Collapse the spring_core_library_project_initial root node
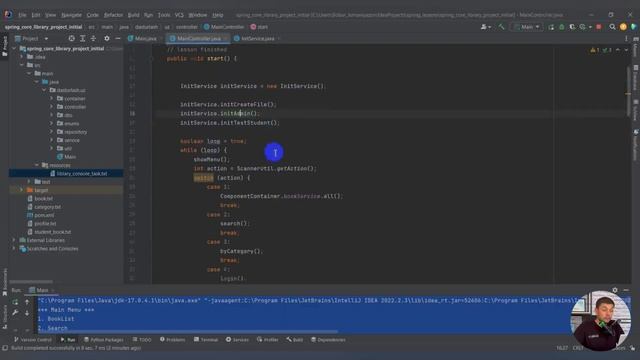This screenshot has height=360, width=640. [15, 49]
